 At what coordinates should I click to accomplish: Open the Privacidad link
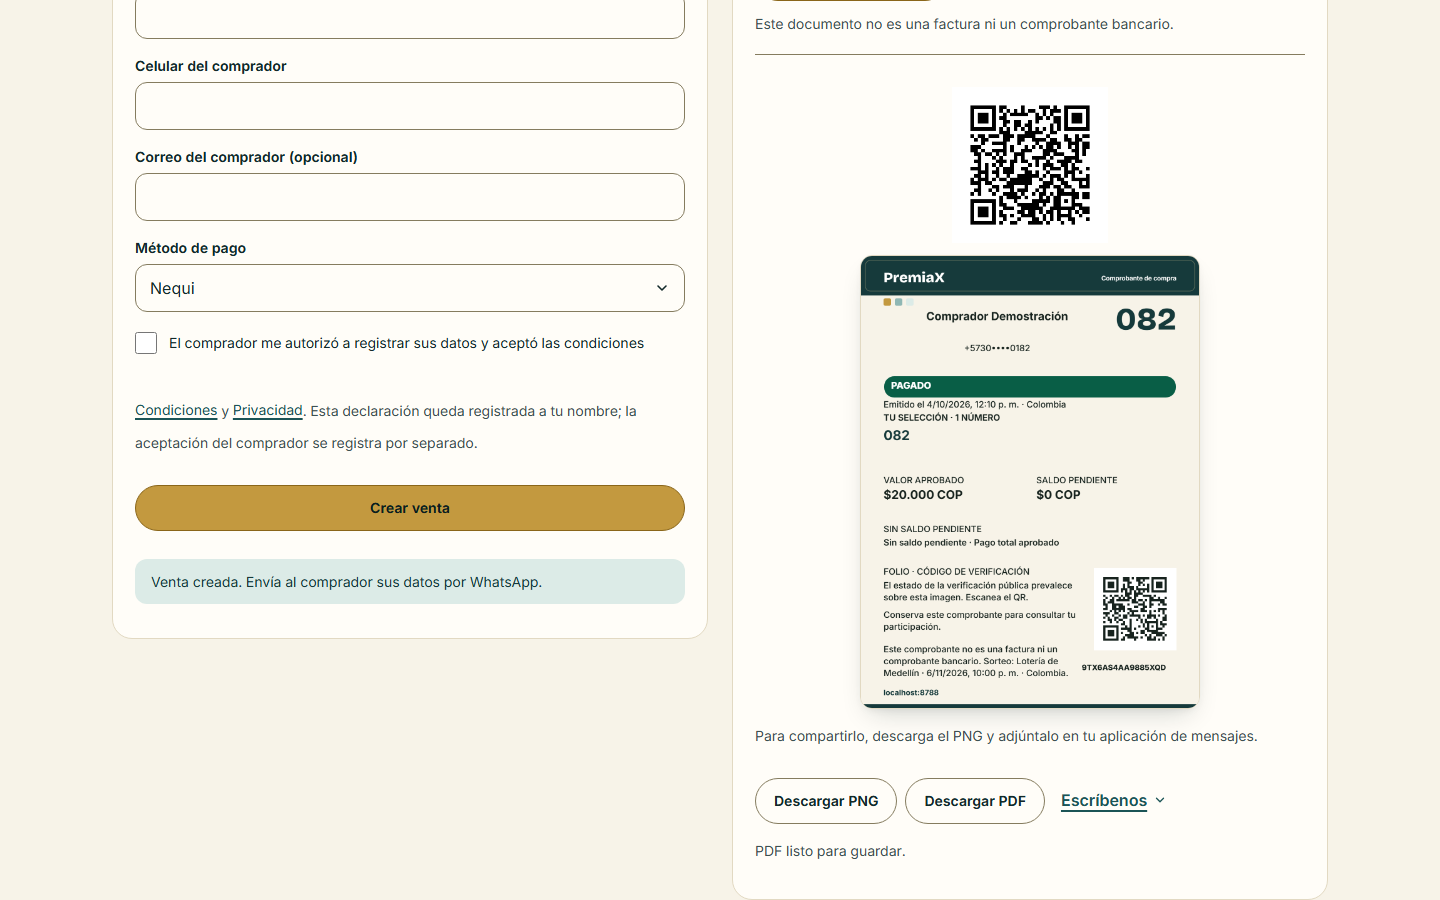click(x=268, y=410)
